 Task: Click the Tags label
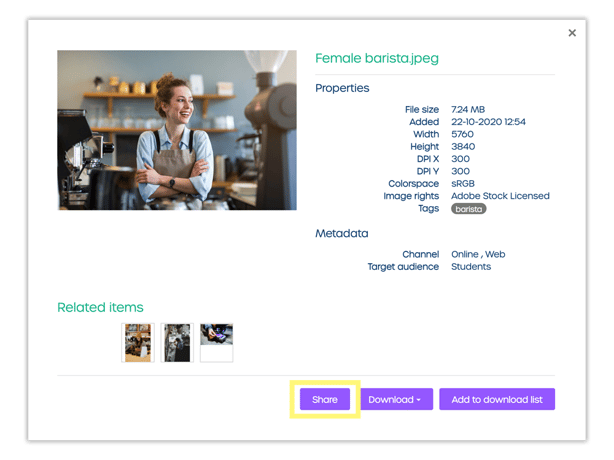point(428,209)
